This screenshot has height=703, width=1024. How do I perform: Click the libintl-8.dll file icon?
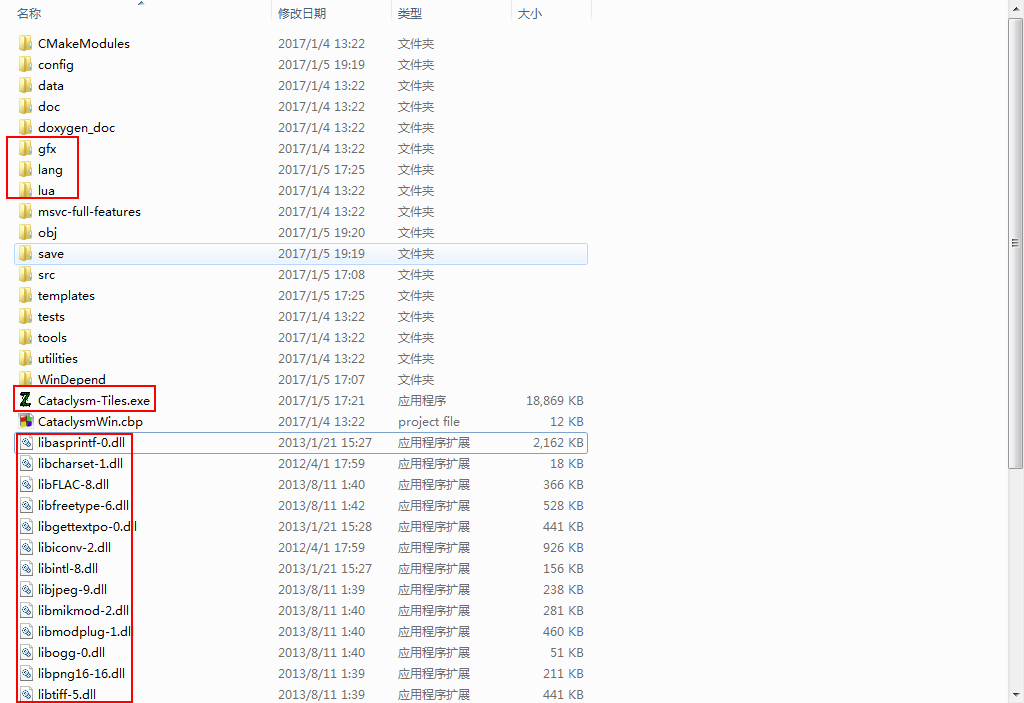click(x=25, y=568)
